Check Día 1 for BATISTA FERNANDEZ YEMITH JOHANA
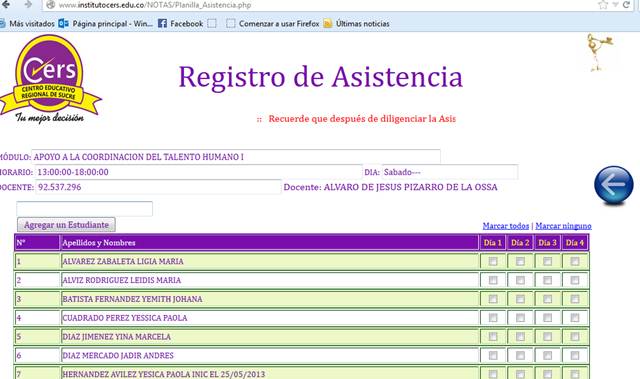Viewport: 640px width, 379px height. [493, 299]
